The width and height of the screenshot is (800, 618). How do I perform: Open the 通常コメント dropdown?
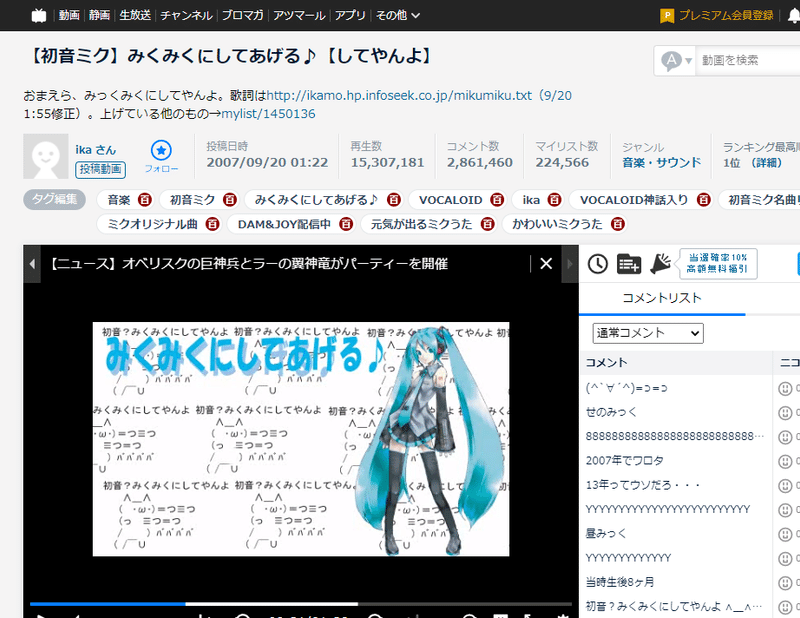648,333
